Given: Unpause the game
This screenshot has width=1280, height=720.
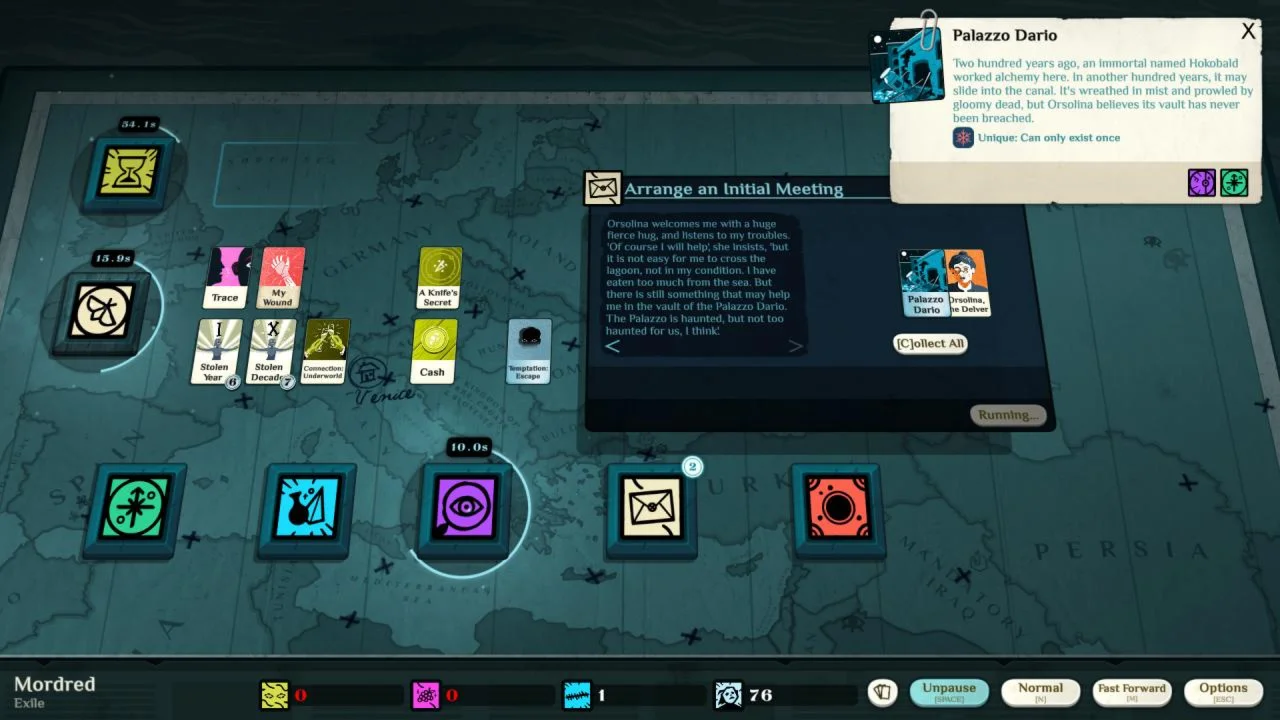Looking at the screenshot, I should [x=949, y=692].
